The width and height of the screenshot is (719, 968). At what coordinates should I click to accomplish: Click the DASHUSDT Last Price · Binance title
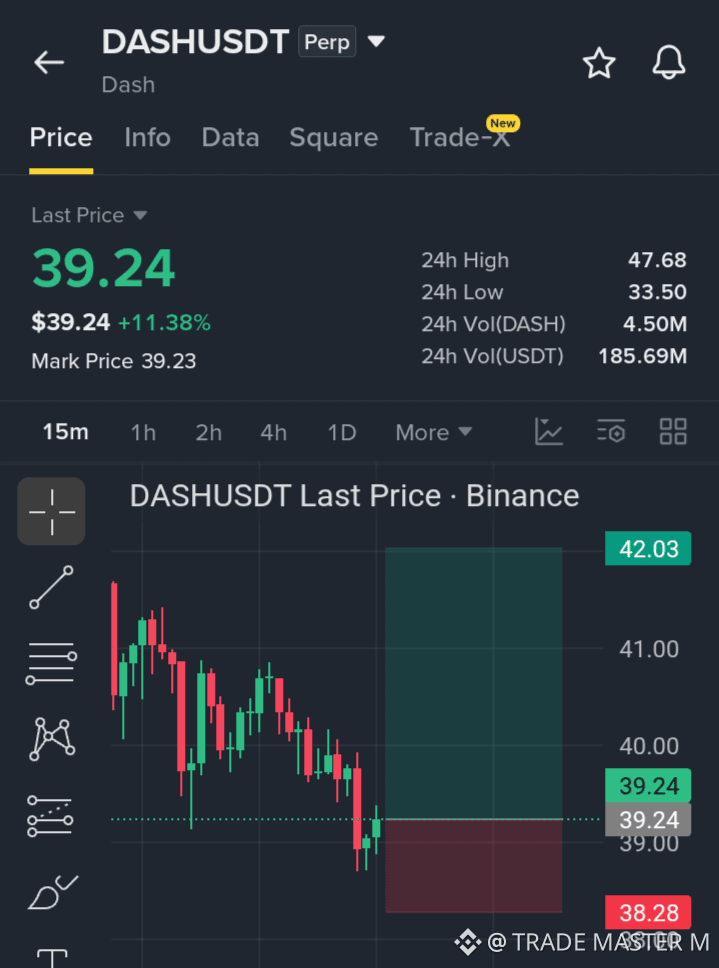(354, 496)
